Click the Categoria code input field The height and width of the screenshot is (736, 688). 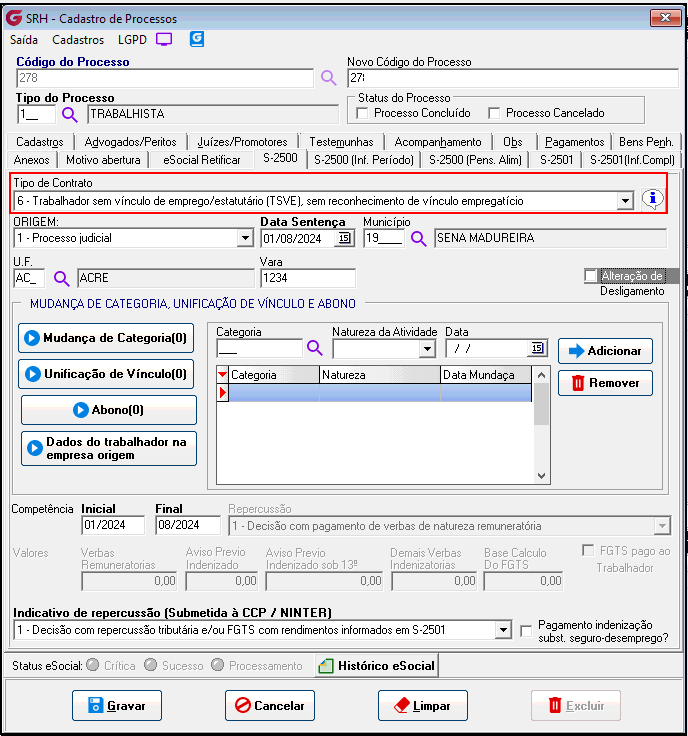[260, 349]
